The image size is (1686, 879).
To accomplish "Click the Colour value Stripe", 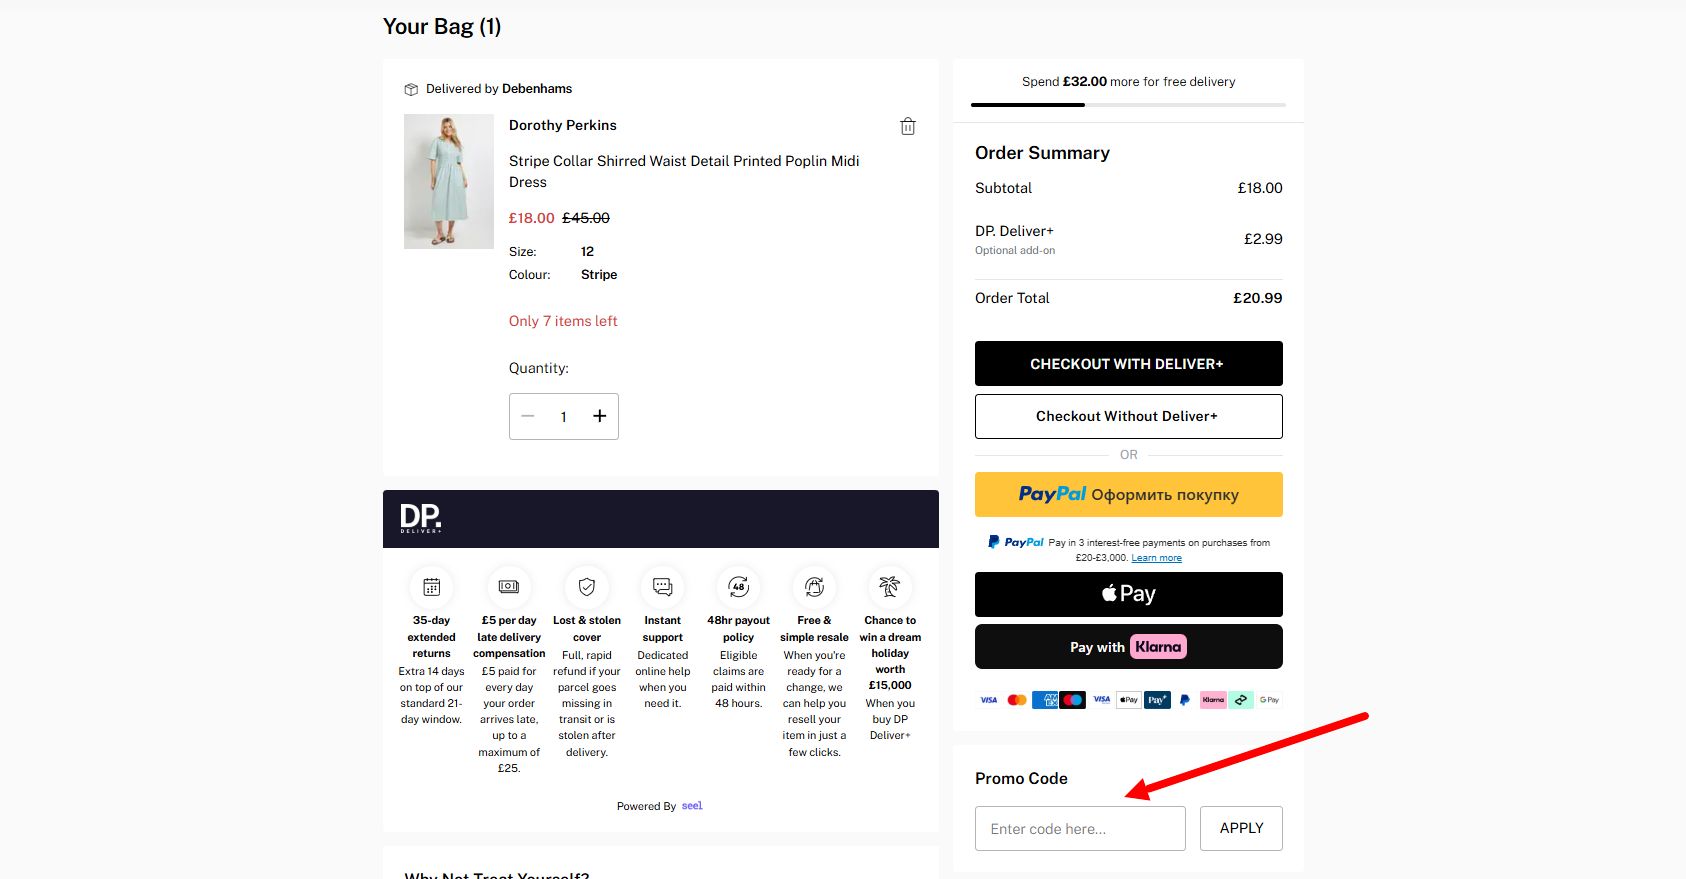I will (x=599, y=275).
